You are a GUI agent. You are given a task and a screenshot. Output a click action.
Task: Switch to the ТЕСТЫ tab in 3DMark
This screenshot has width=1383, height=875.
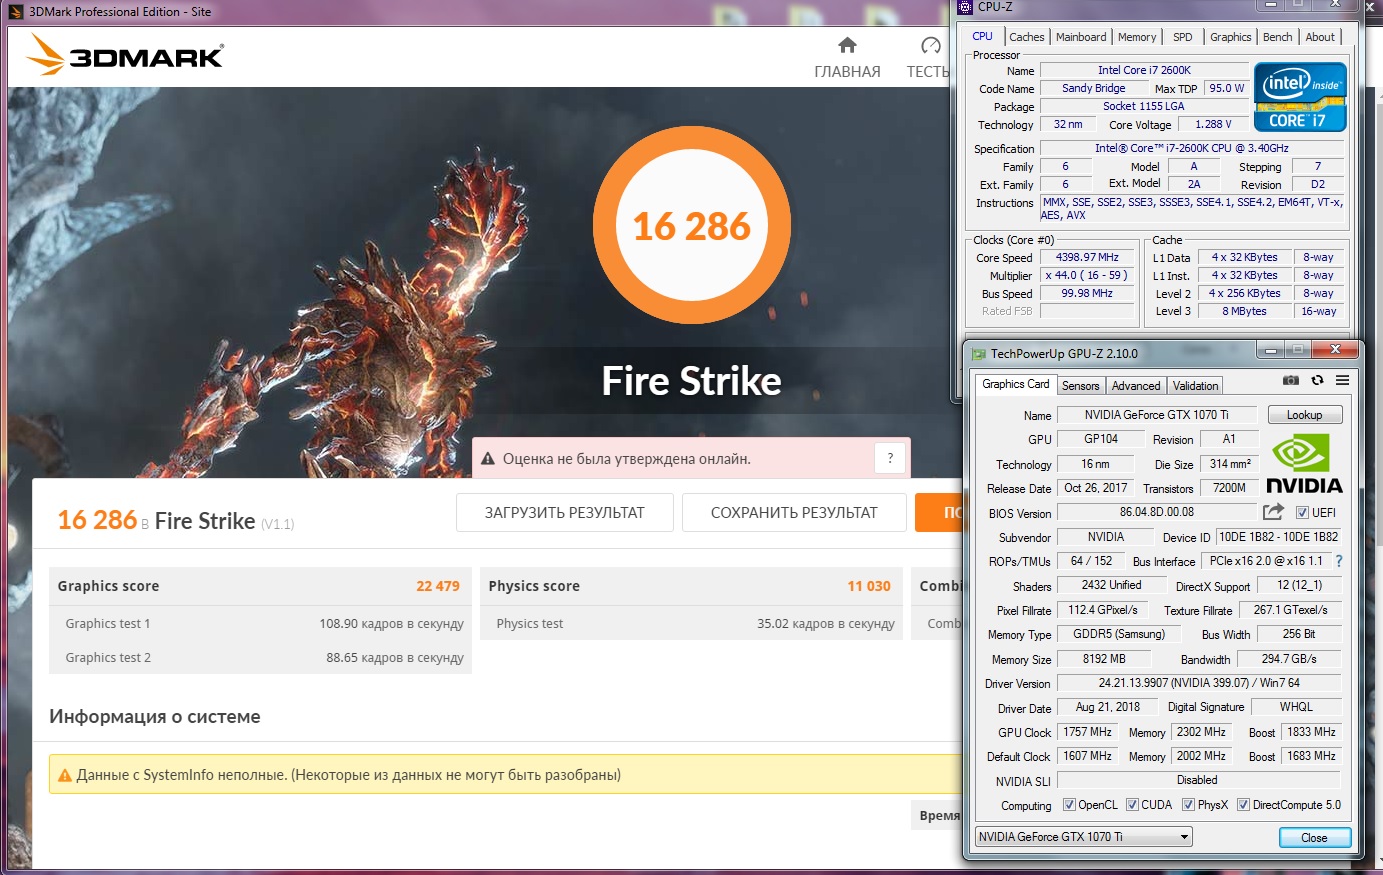click(x=928, y=58)
